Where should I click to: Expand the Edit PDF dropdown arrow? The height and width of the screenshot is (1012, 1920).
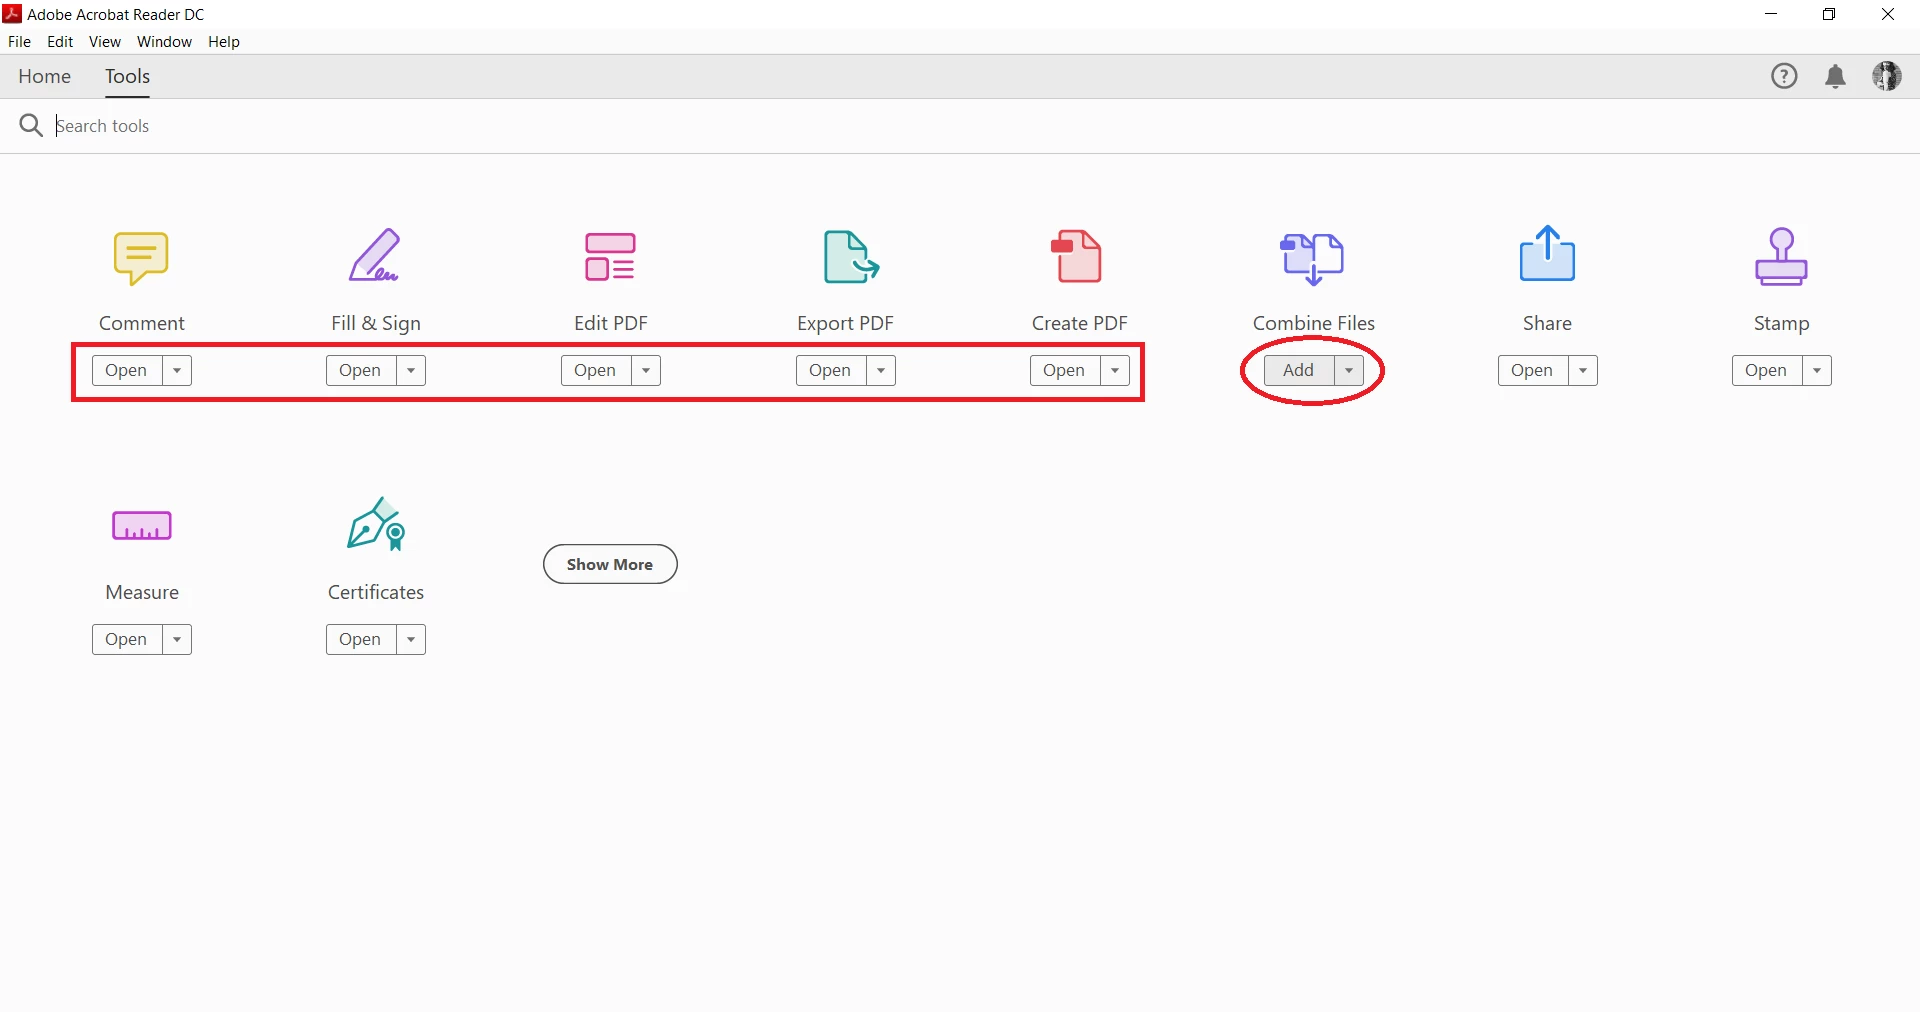[646, 370]
